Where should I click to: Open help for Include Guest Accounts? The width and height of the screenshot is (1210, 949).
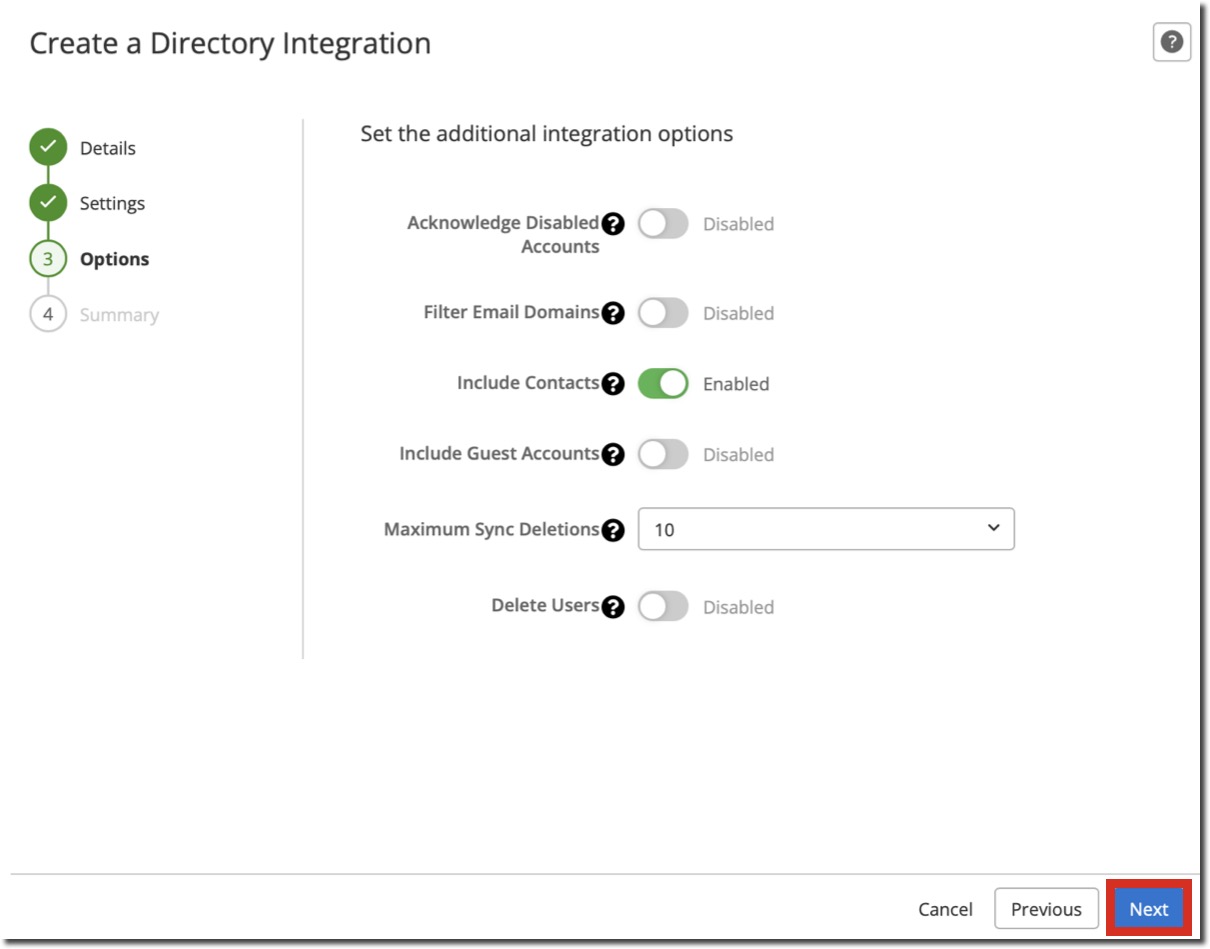(614, 454)
